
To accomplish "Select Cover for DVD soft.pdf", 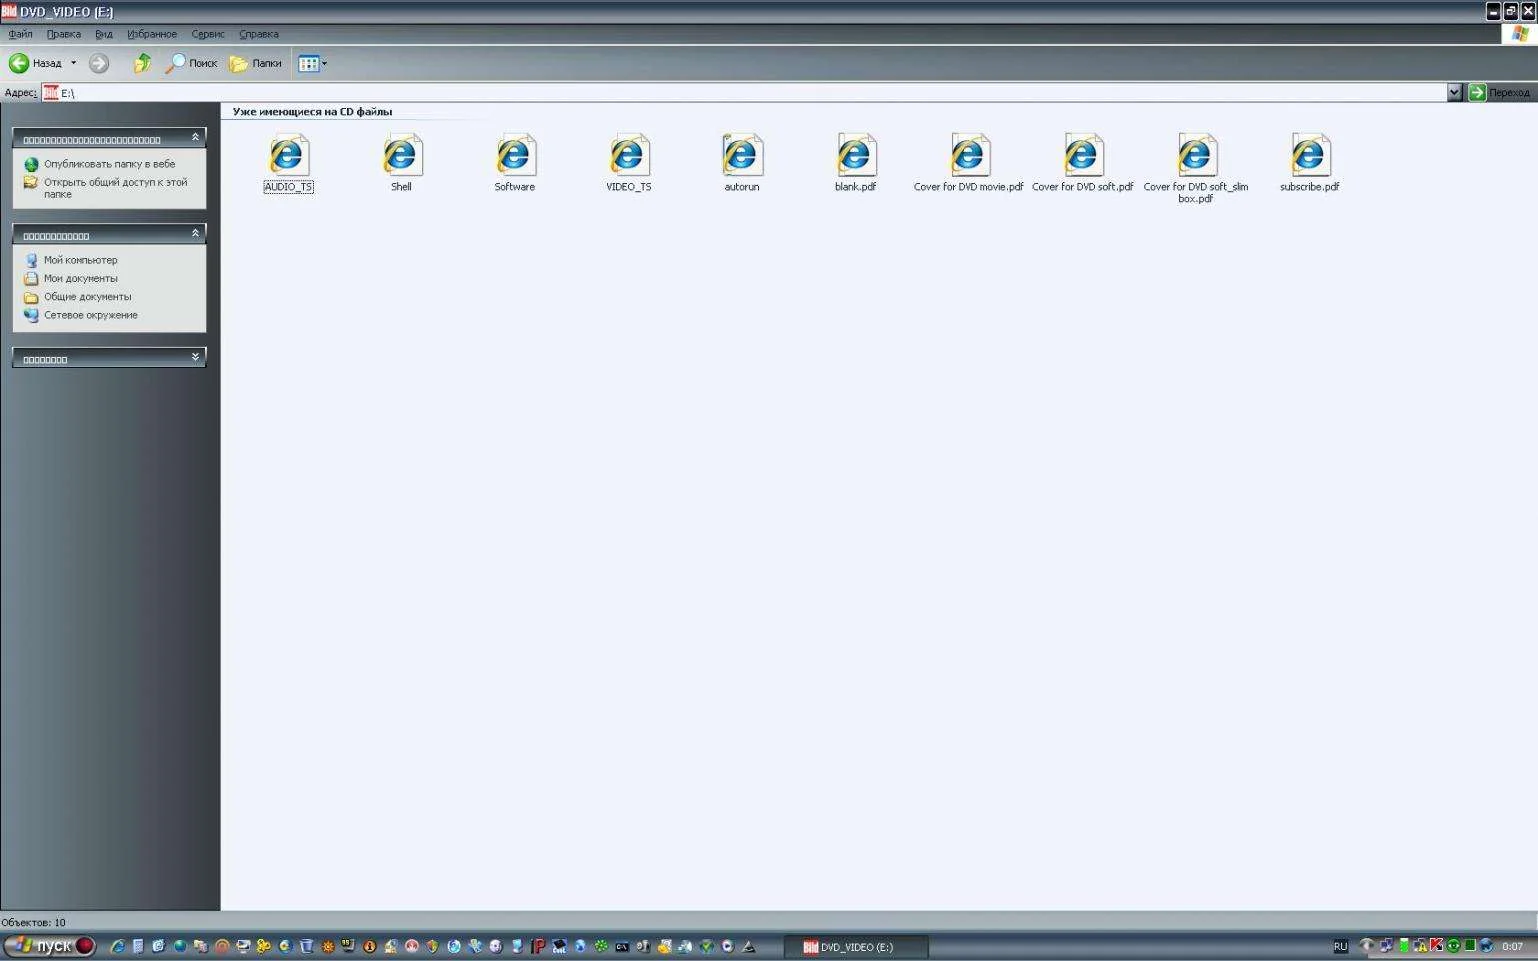I will point(1082,162).
